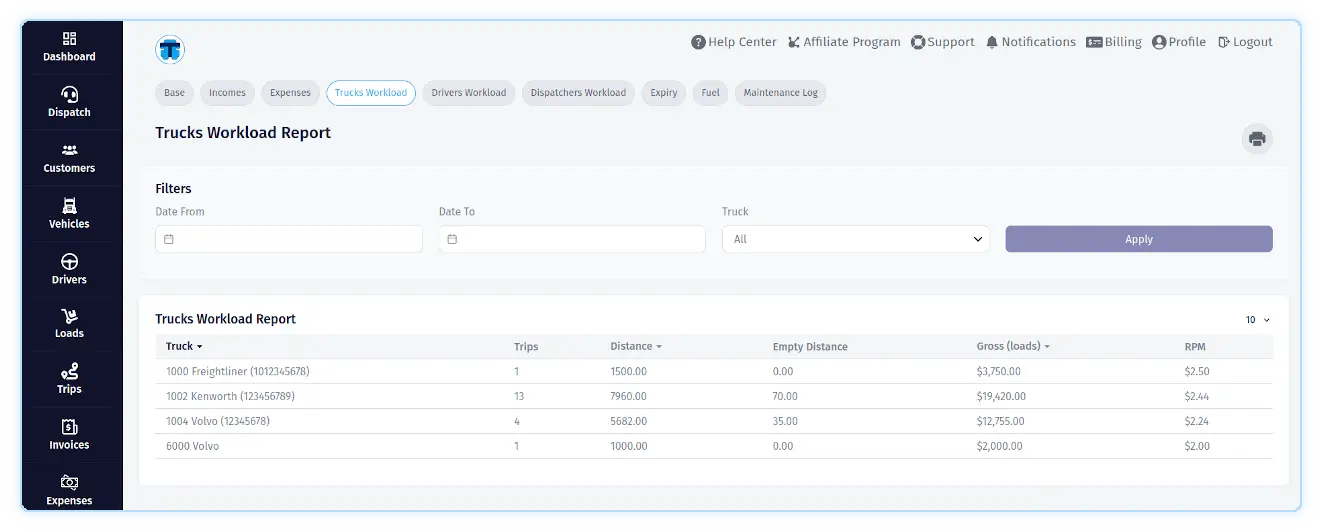
Task: Open Drivers steering wheel icon
Action: coord(69,262)
